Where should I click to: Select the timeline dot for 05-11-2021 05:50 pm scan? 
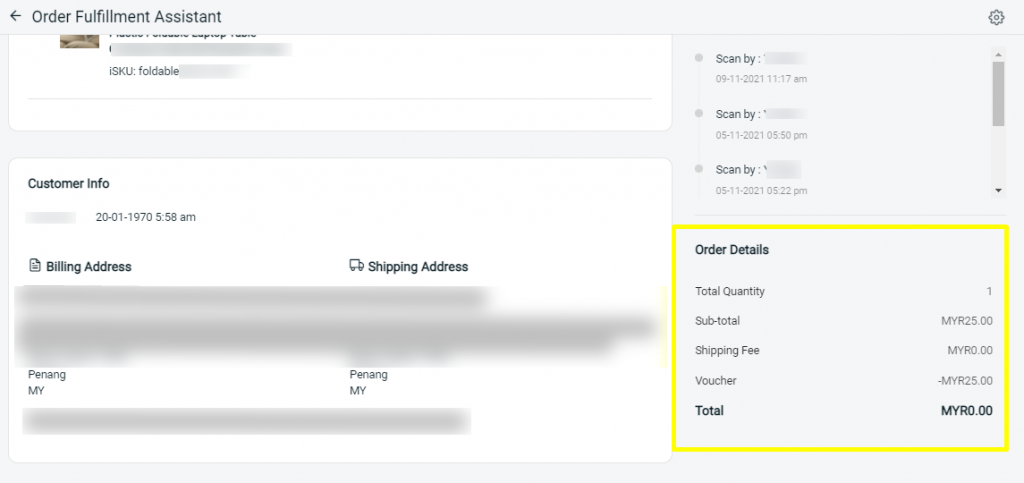pos(699,114)
